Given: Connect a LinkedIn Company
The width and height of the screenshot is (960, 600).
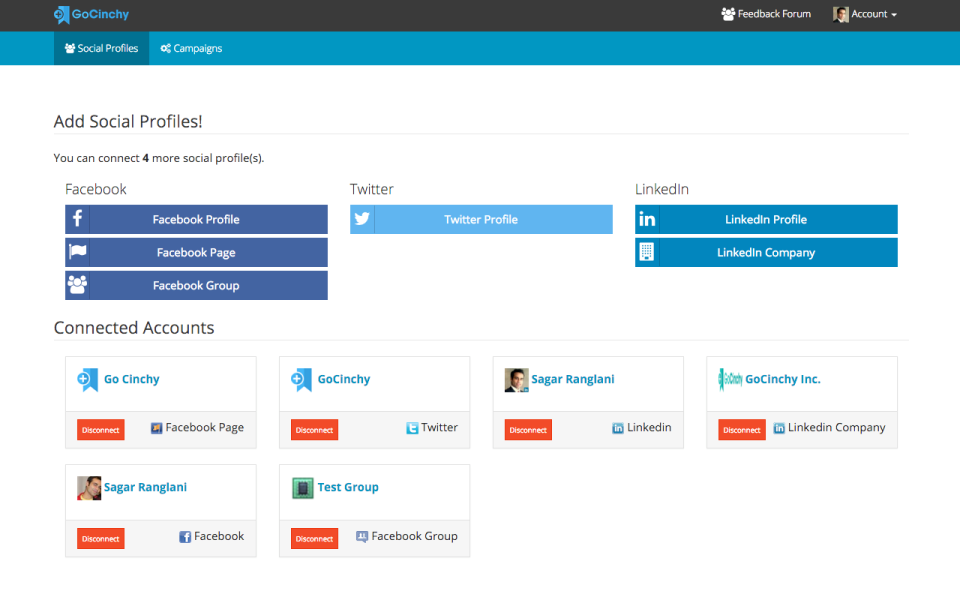Looking at the screenshot, I should tap(767, 252).
